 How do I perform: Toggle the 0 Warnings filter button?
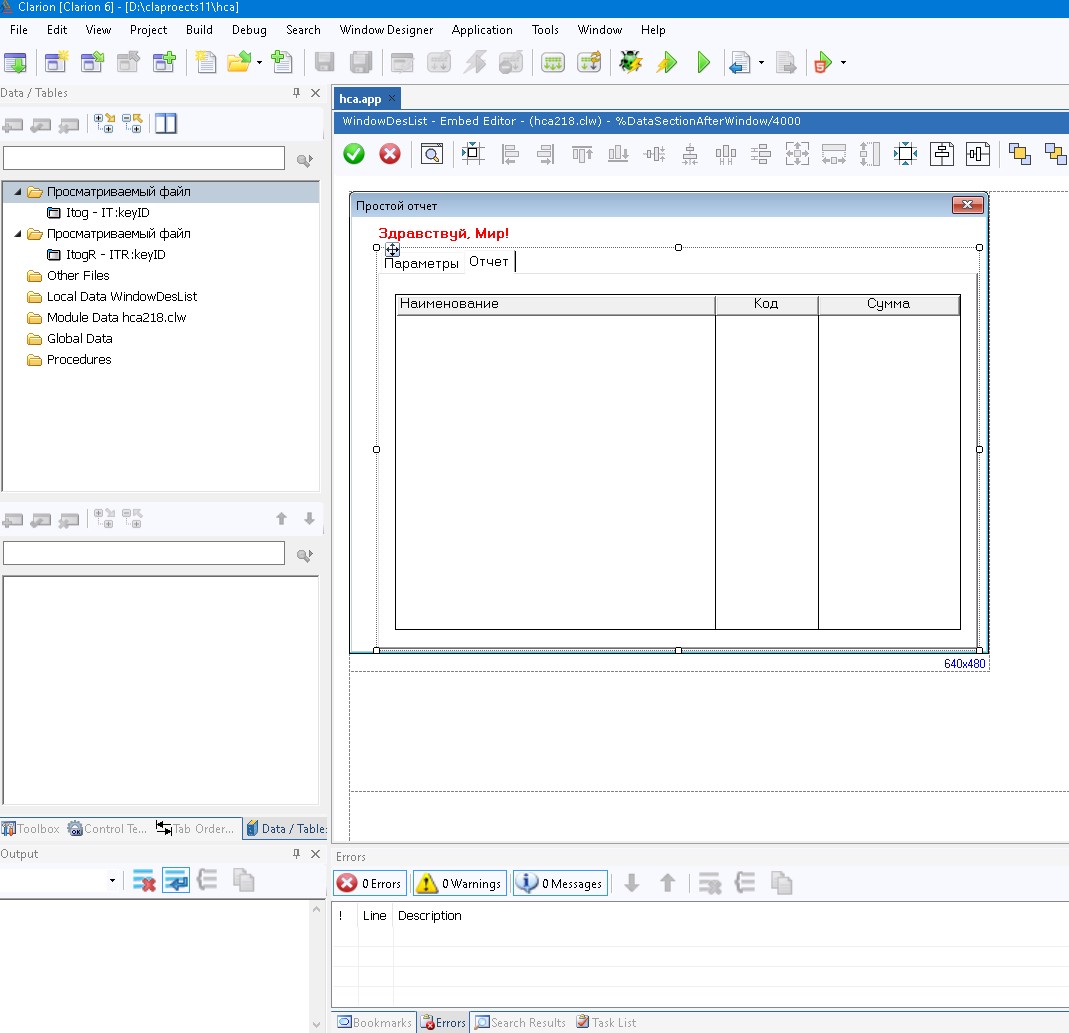pos(460,883)
